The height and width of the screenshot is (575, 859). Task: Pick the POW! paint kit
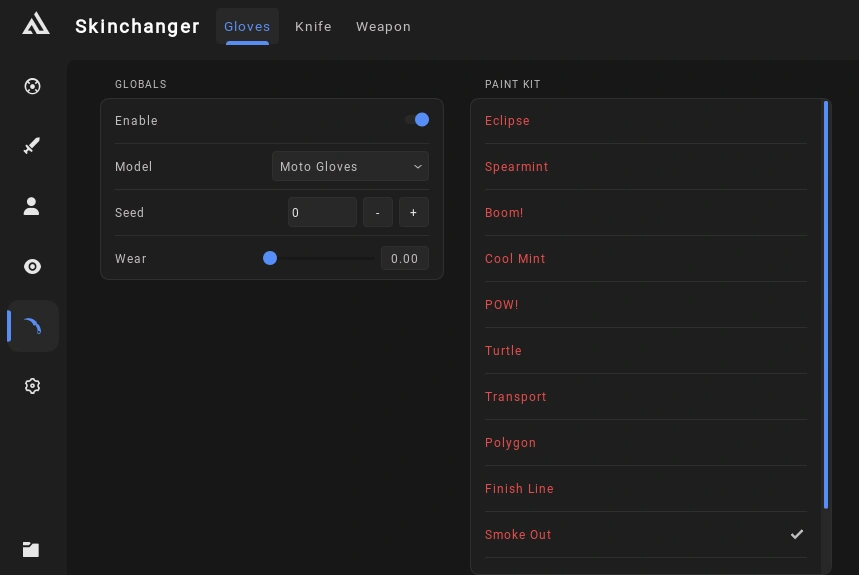pyautogui.click(x=645, y=304)
